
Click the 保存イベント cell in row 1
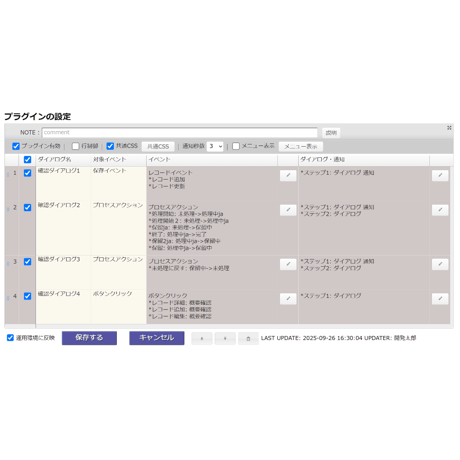tap(118, 184)
